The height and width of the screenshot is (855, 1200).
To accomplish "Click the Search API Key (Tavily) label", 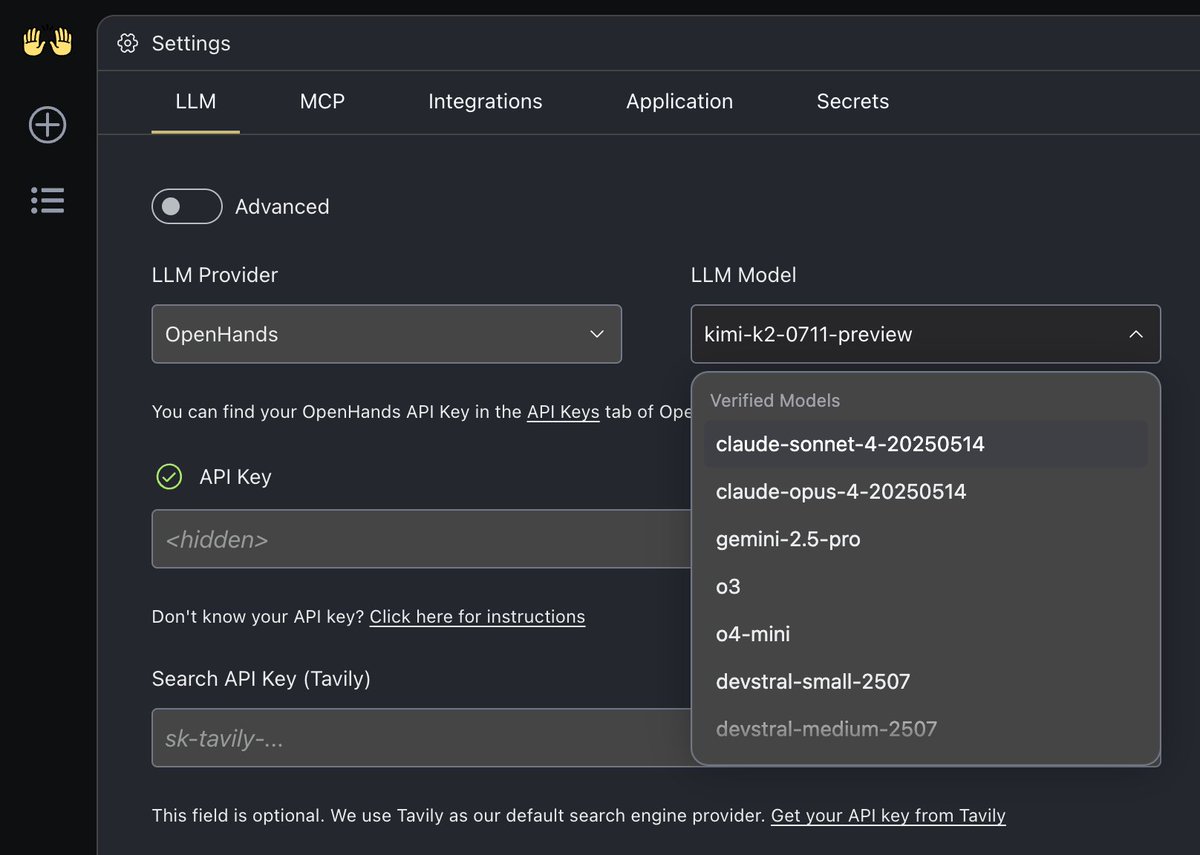I will click(x=261, y=679).
